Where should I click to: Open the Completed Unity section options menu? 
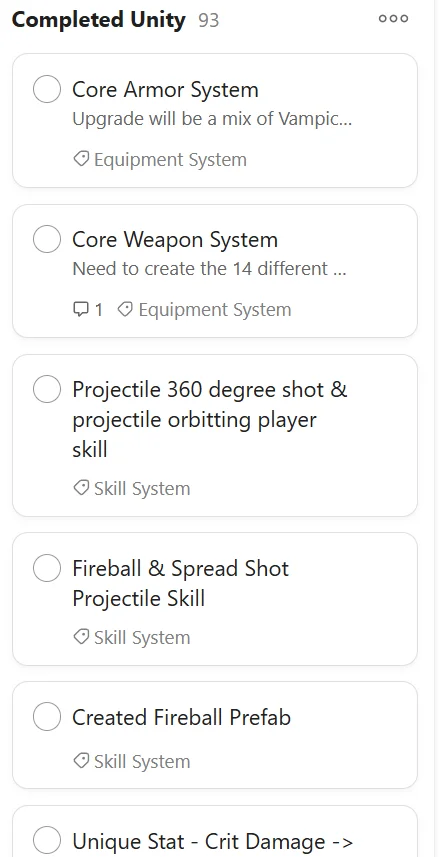coord(393,19)
